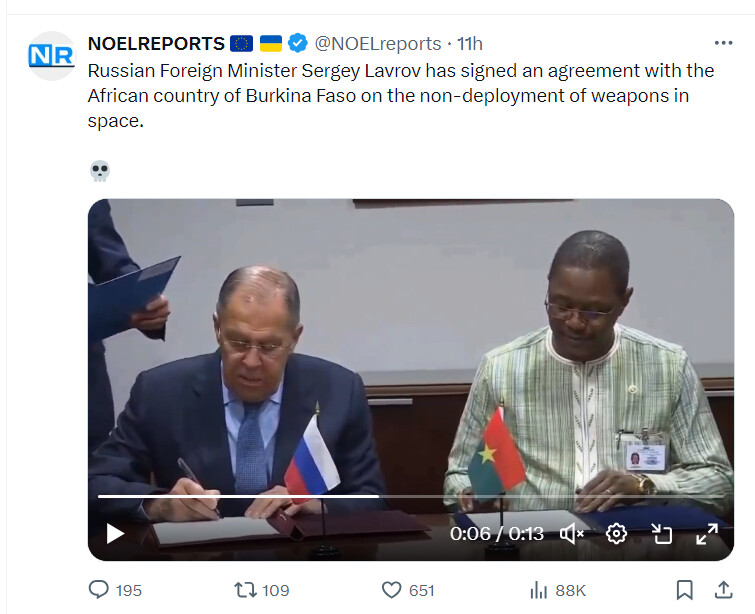Open the tweet's 11h timestamp

(x=470, y=44)
